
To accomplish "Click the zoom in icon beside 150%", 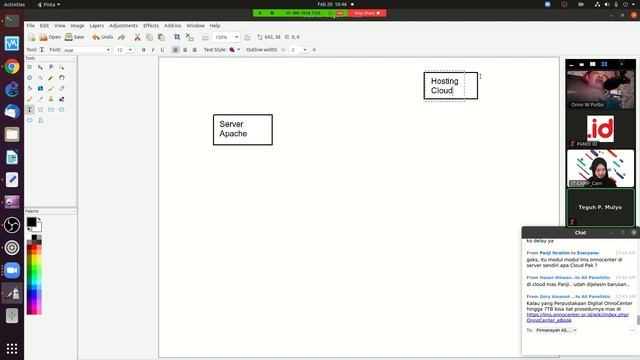I will (247, 37).
